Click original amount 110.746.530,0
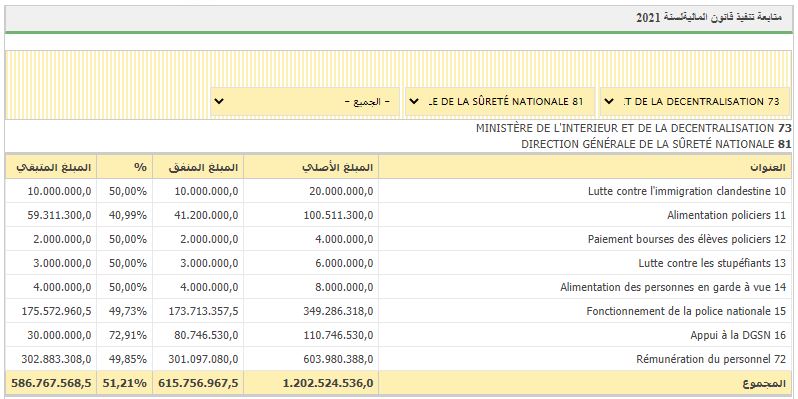798x399 pixels. (338, 335)
